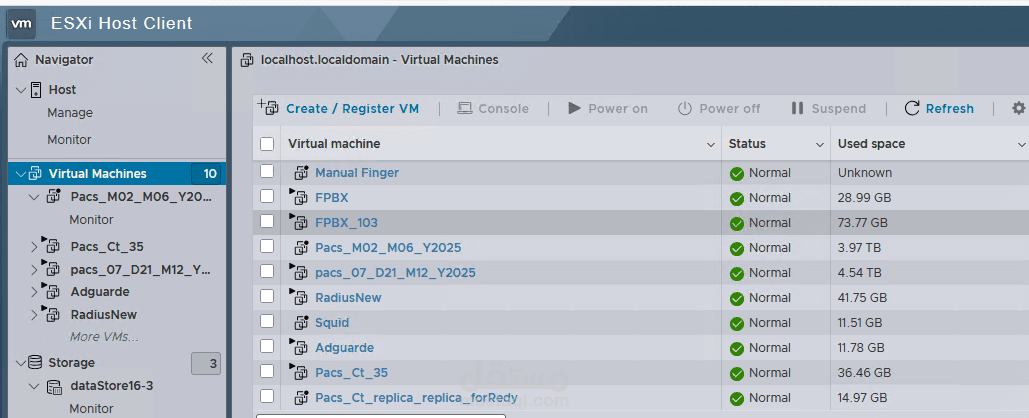1029x418 pixels.
Task: Check the Adguarde row checkbox
Action: pyautogui.click(x=266, y=346)
